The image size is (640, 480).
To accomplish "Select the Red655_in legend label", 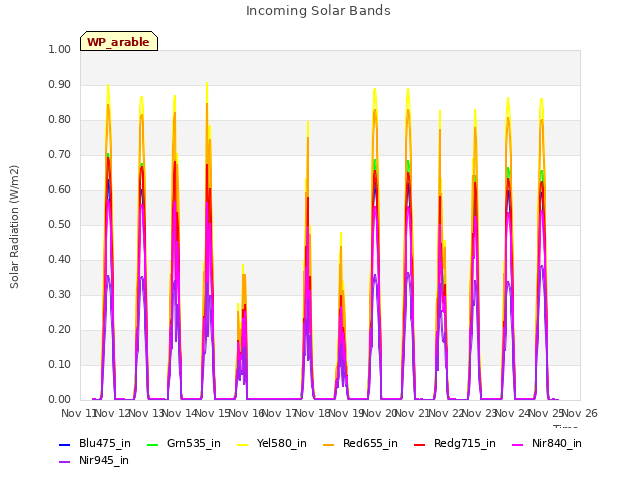I will tap(370, 444).
